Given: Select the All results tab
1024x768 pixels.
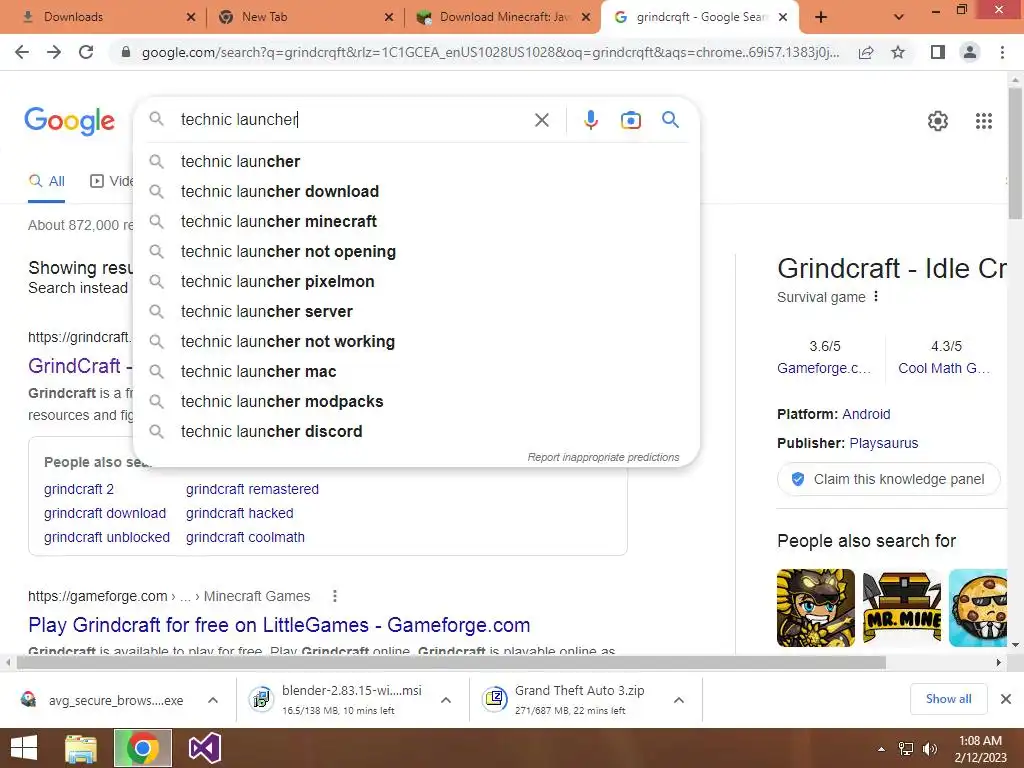Looking at the screenshot, I should (x=46, y=182).
